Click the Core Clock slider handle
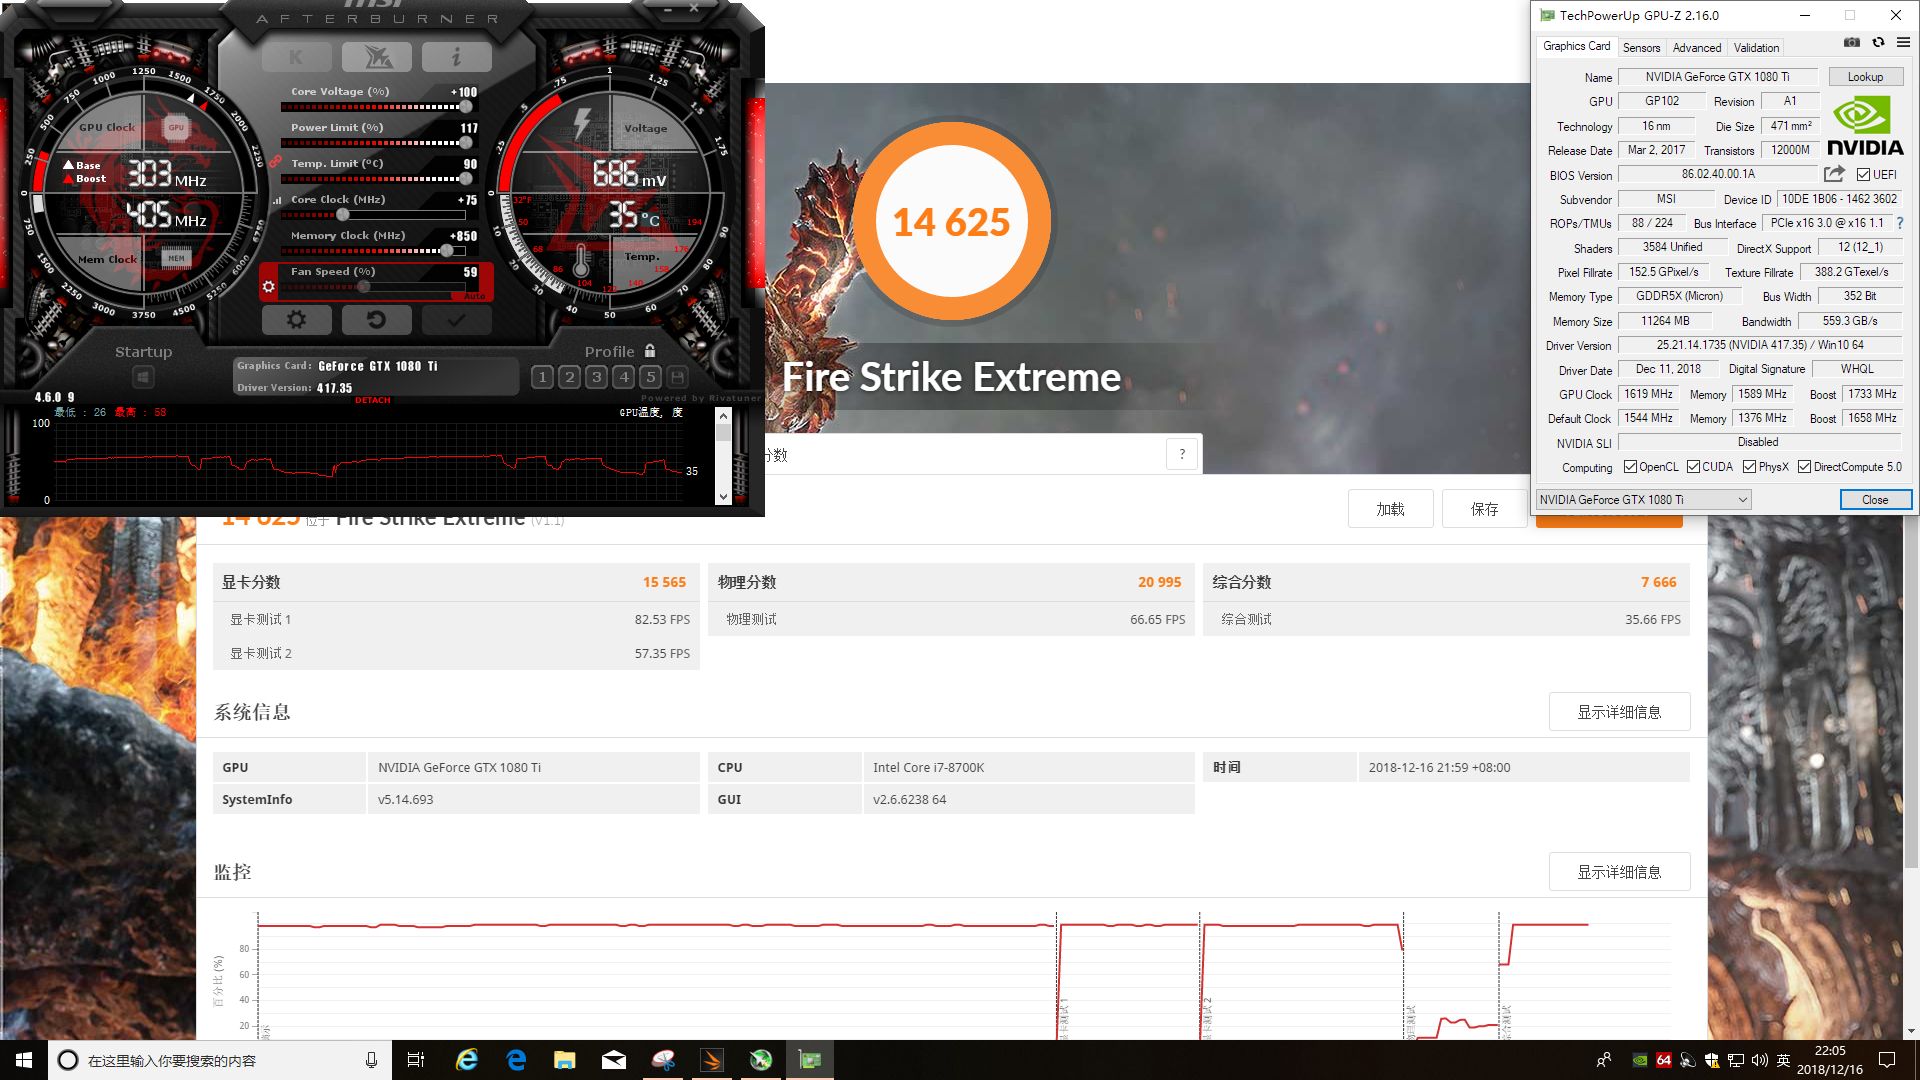1920x1080 pixels. (343, 215)
